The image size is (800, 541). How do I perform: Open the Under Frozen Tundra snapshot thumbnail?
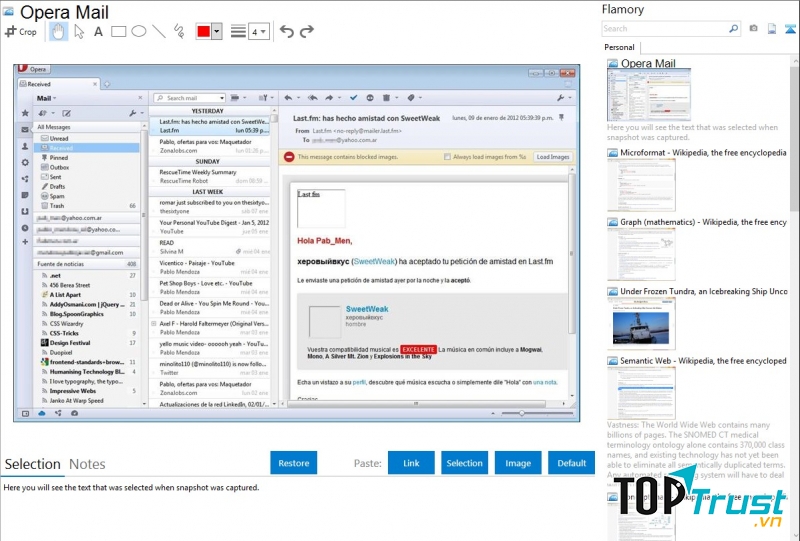click(x=641, y=324)
